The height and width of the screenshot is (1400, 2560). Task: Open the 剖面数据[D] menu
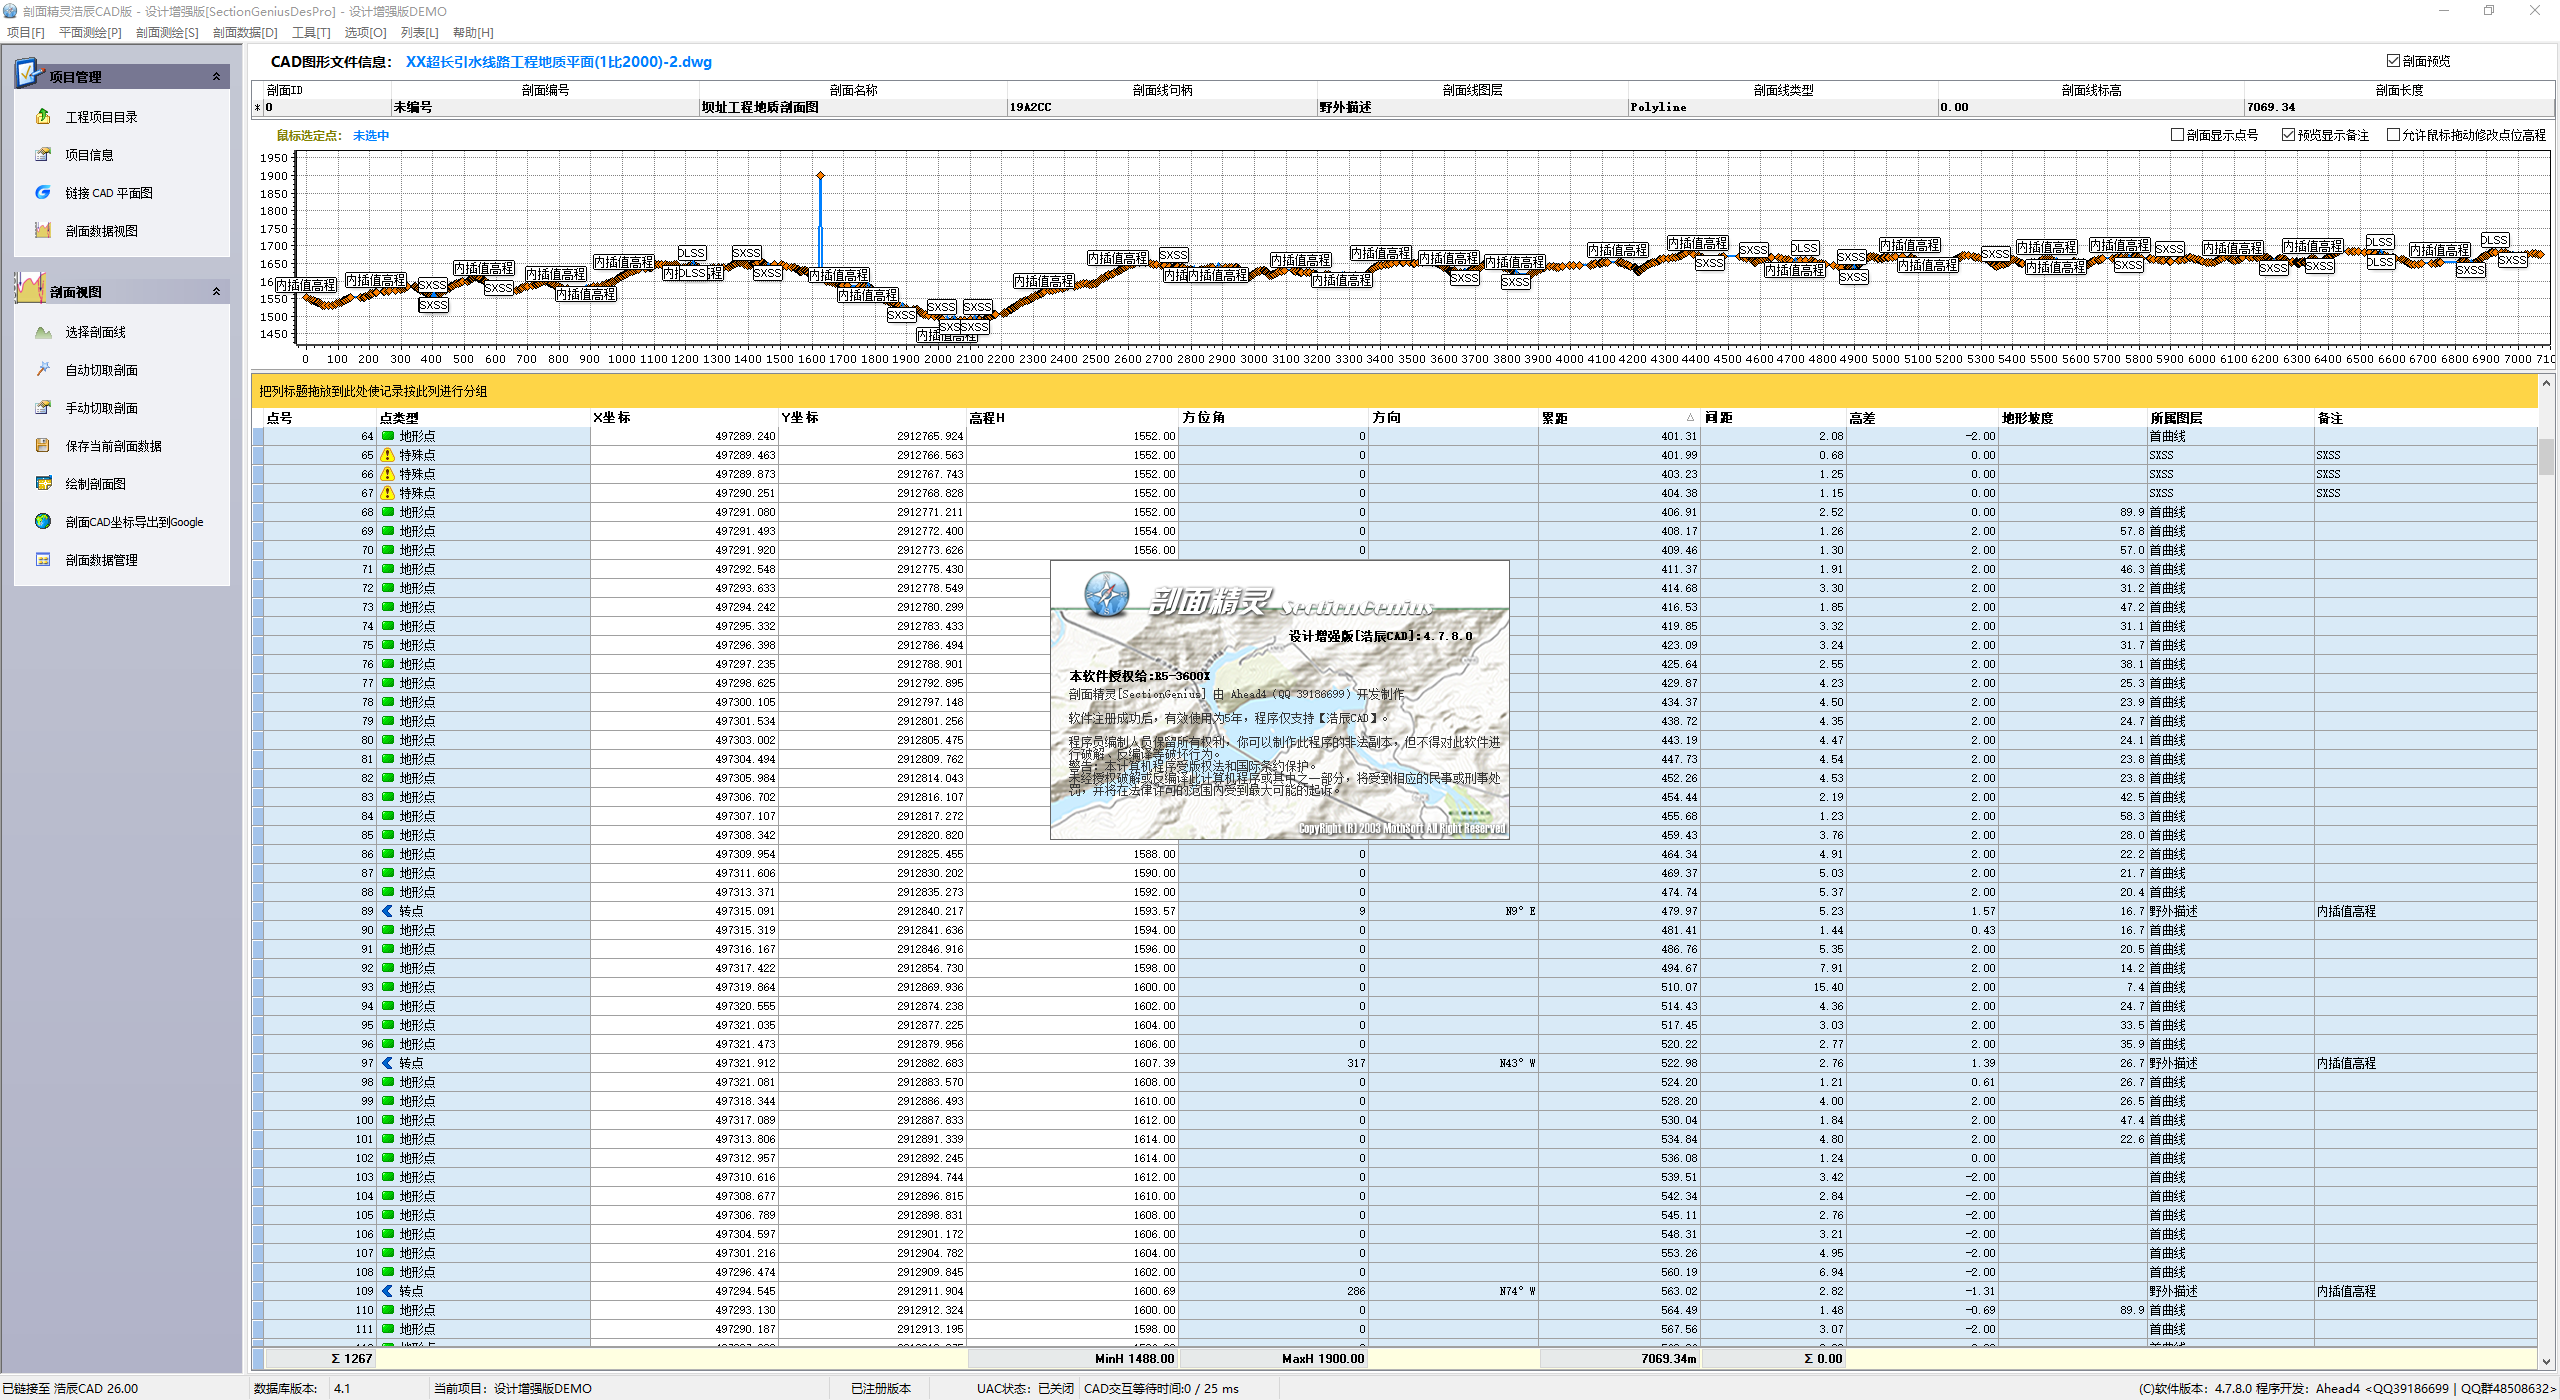tap(245, 32)
